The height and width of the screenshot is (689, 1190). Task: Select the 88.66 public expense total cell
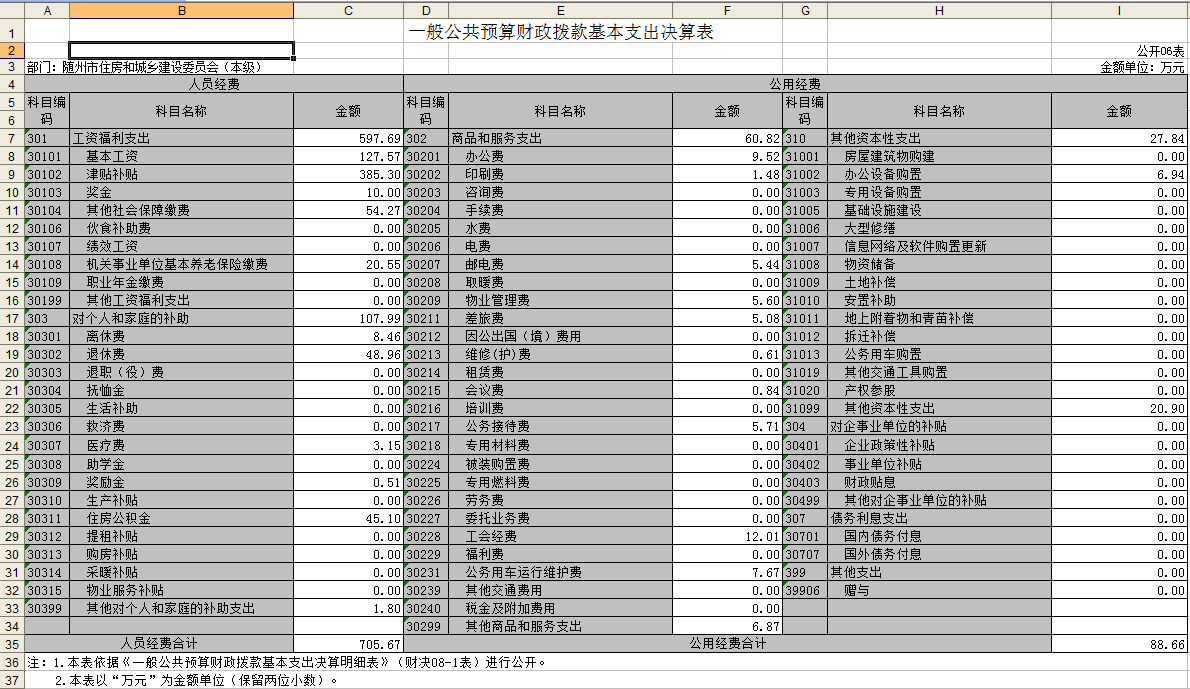[1119, 645]
